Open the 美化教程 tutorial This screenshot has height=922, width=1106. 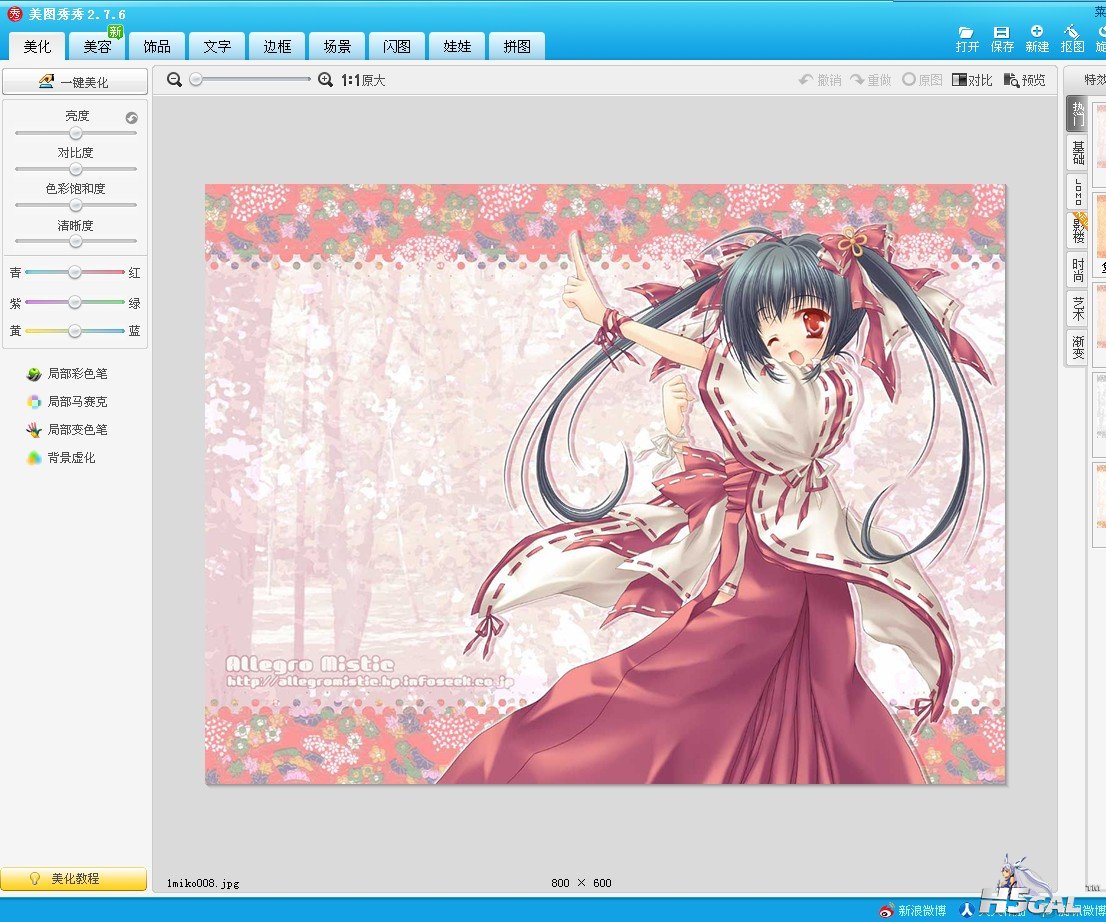[x=73, y=879]
